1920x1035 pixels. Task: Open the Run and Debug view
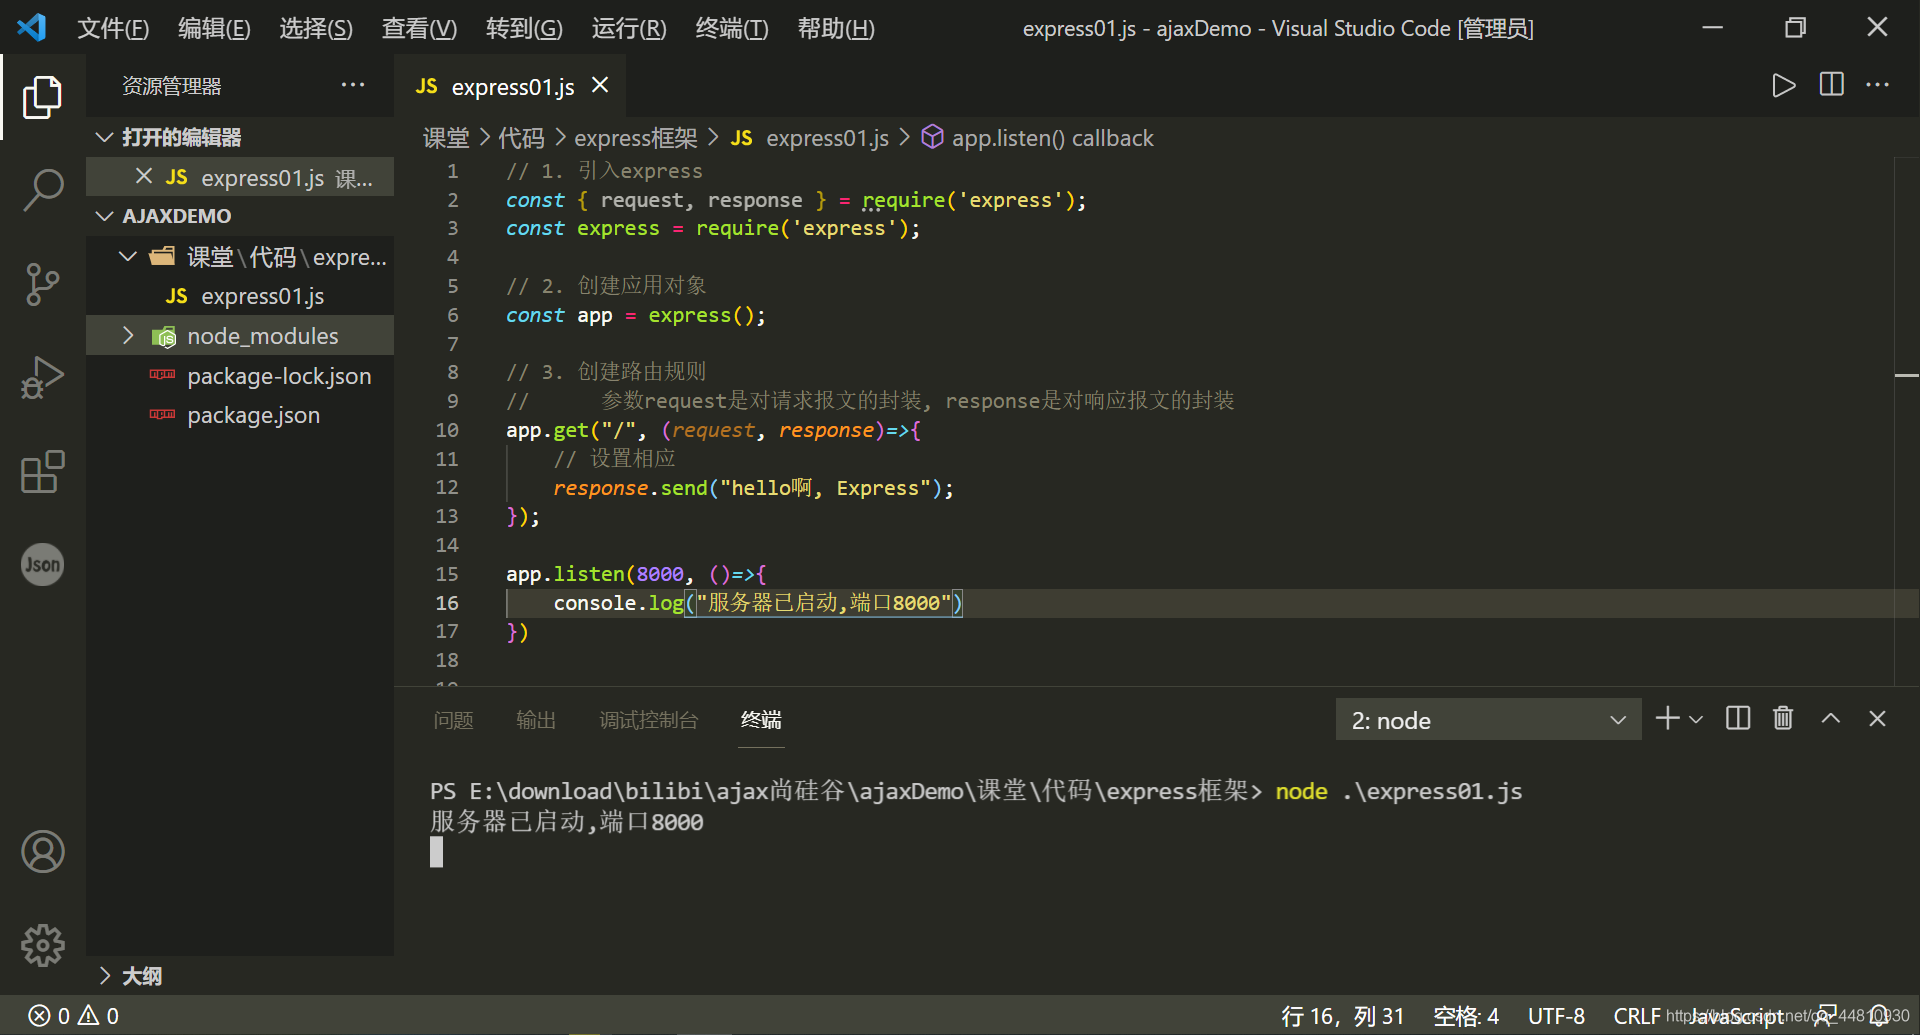pos(42,379)
